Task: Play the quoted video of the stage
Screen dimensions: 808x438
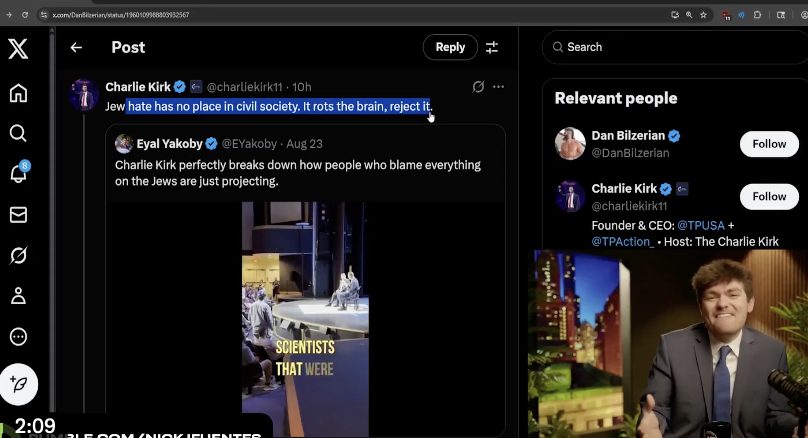Action: (305, 319)
